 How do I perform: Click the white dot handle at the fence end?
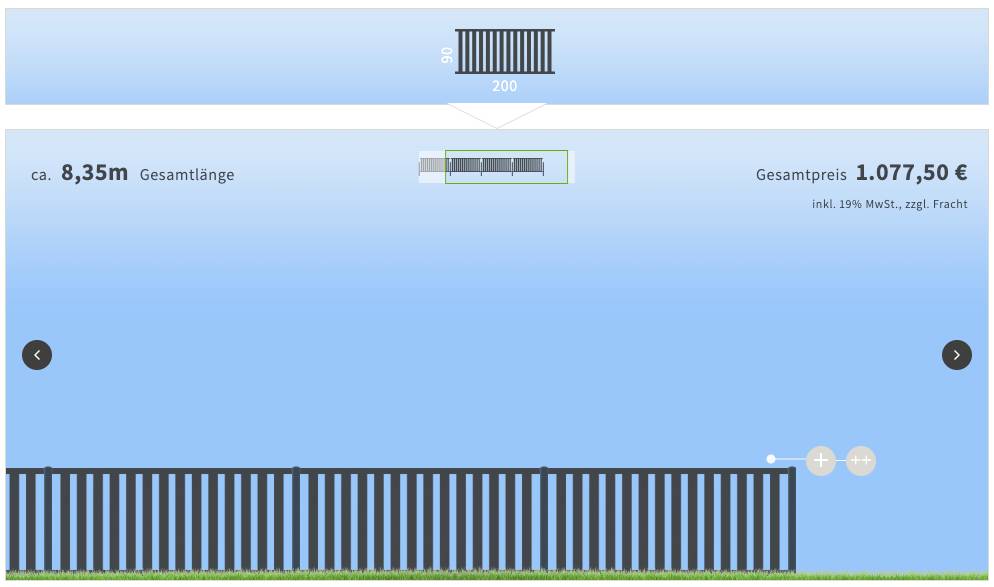771,459
